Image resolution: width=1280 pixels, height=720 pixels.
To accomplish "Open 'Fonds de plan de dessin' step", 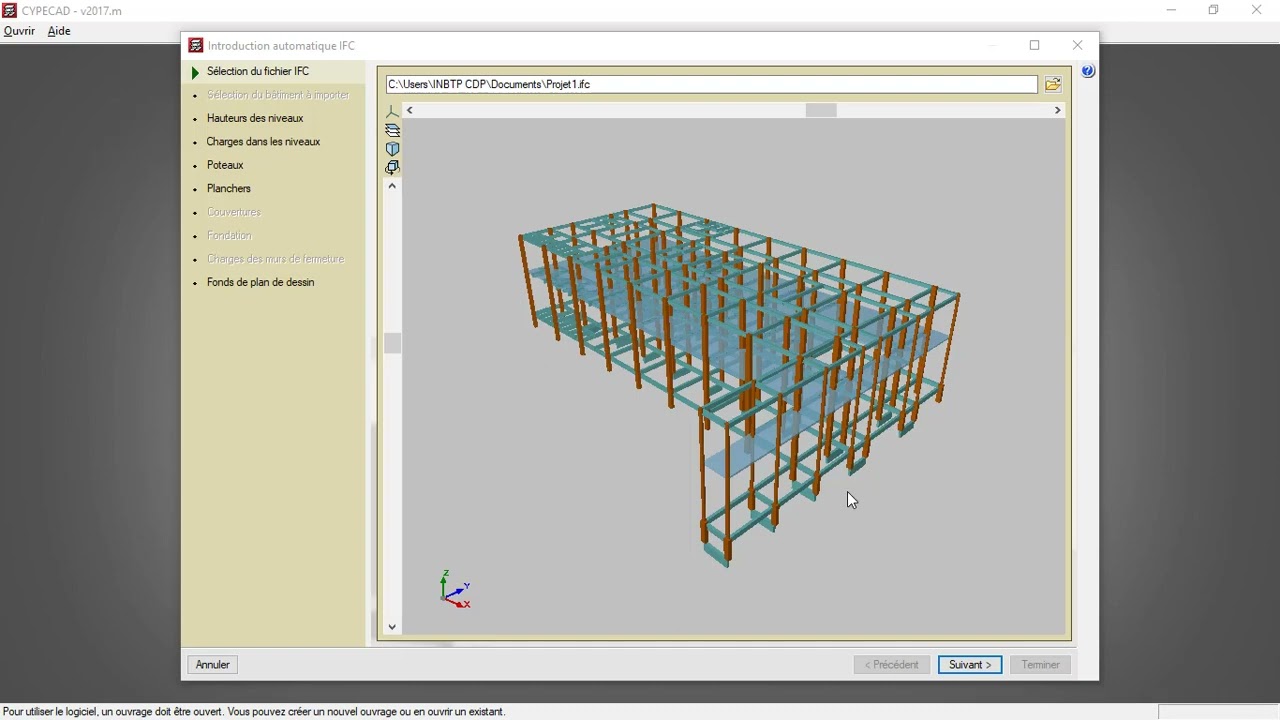I will [x=260, y=283].
